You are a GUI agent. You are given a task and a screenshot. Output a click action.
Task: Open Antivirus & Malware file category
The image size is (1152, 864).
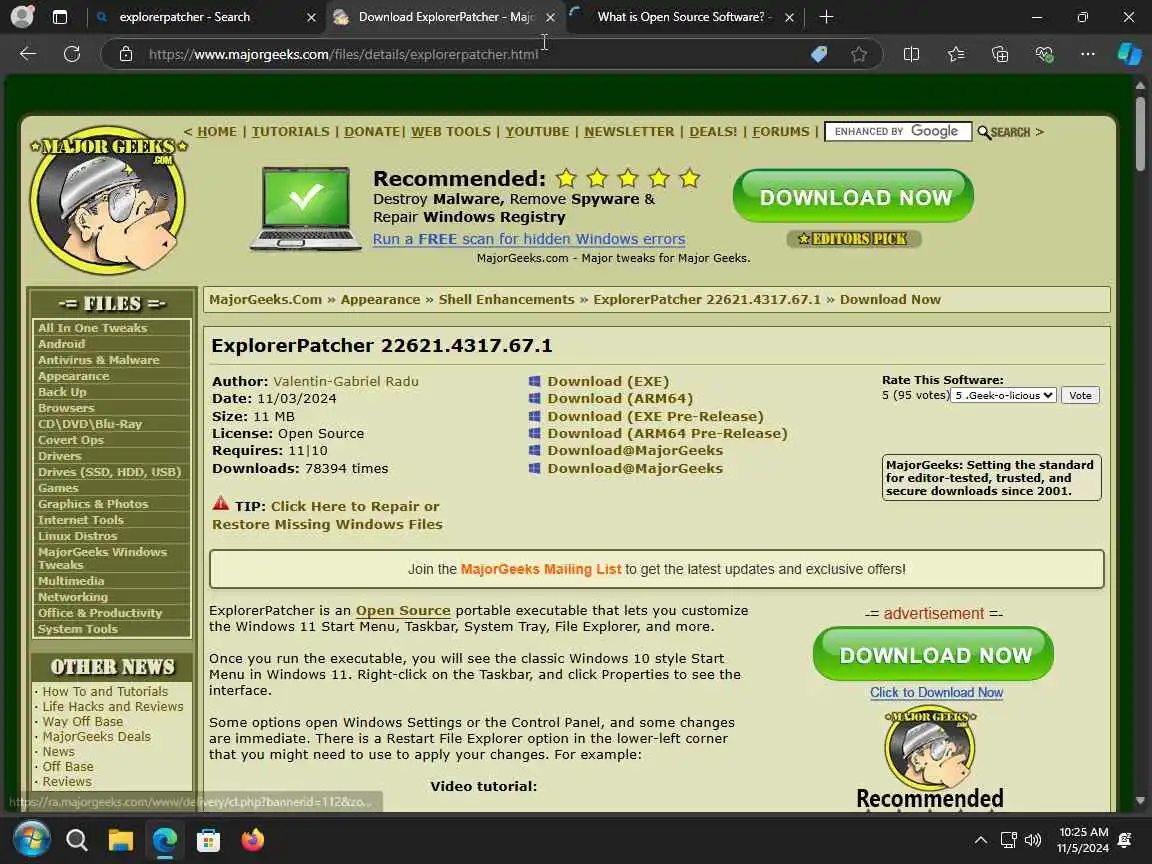(x=98, y=360)
